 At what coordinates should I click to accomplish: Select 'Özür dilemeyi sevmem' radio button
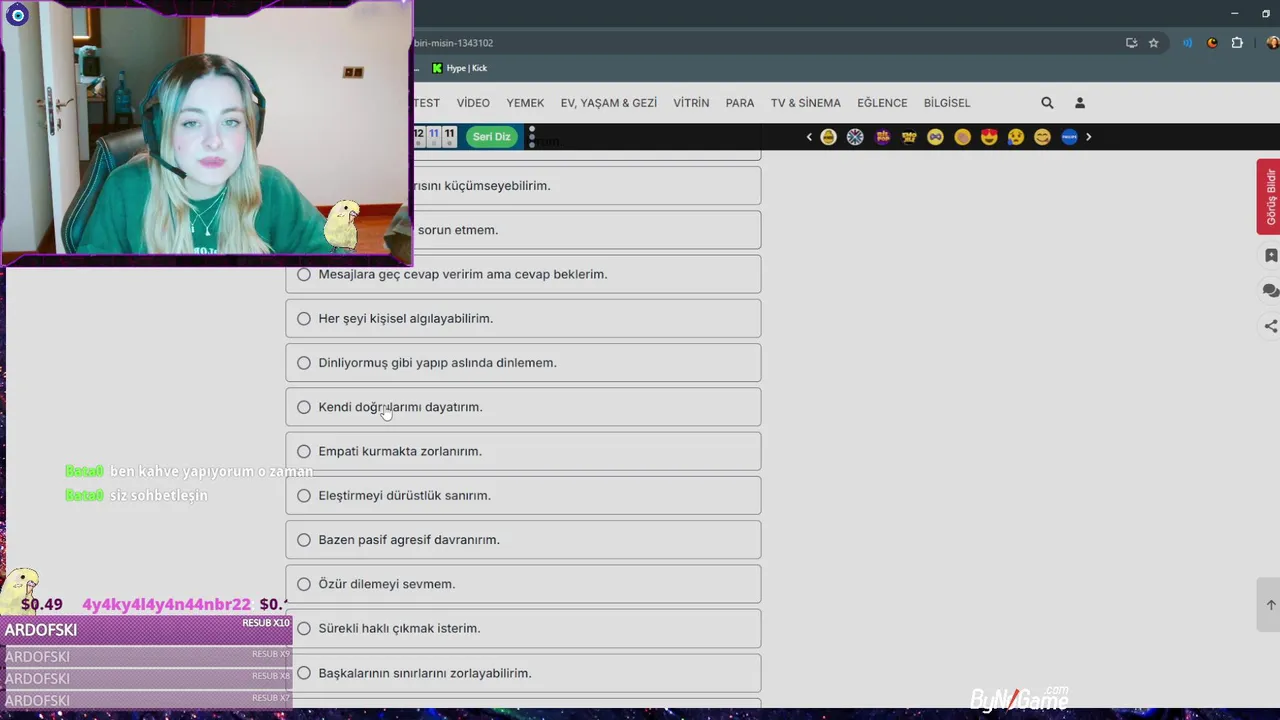click(x=304, y=584)
